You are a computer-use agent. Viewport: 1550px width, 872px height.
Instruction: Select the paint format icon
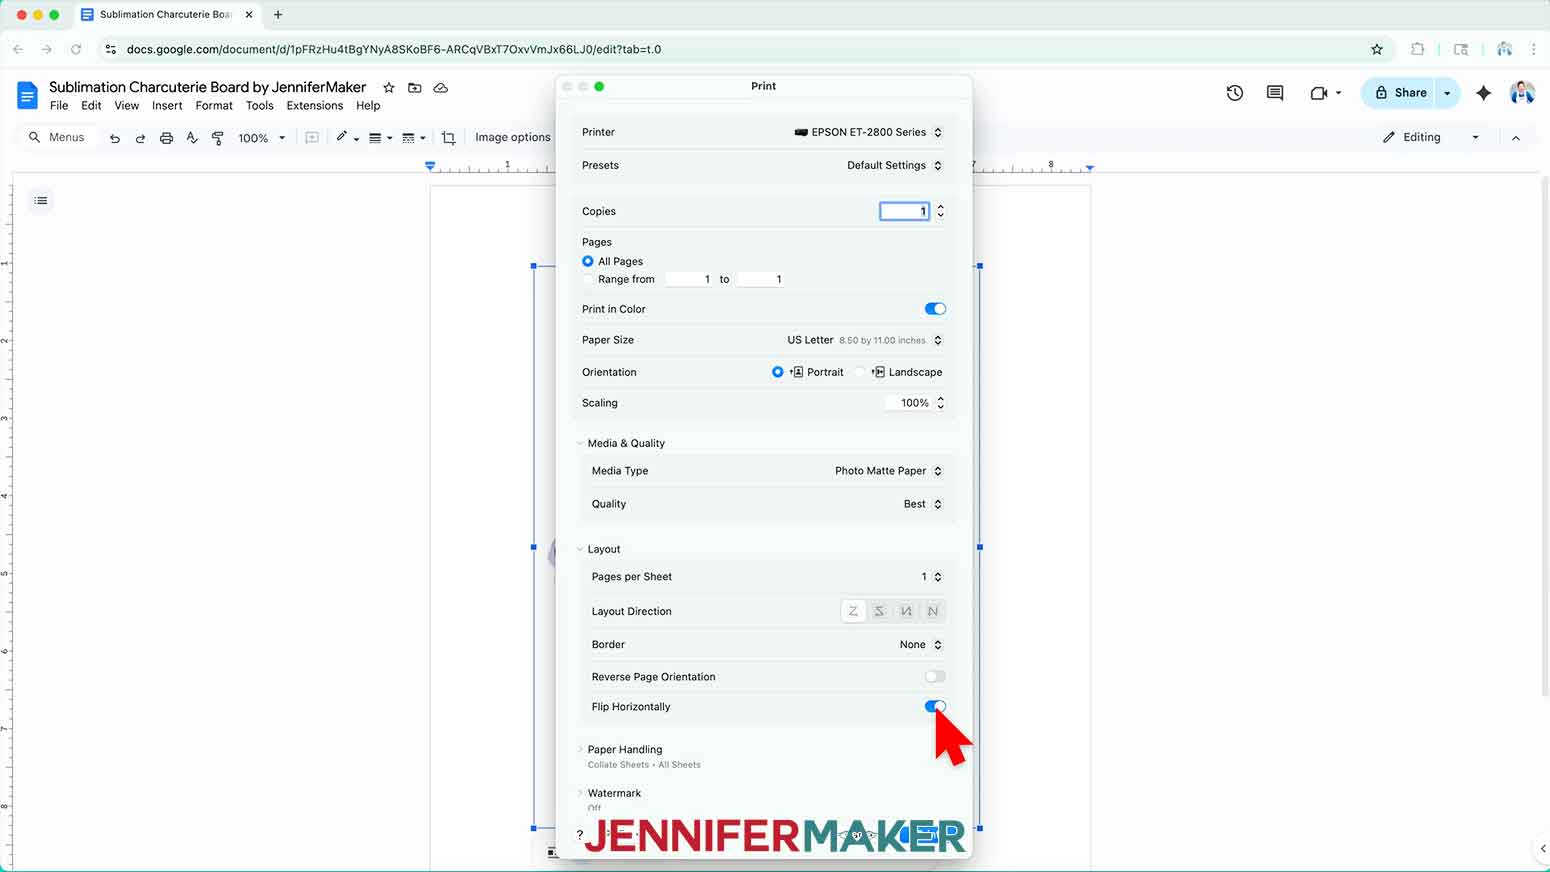218,138
